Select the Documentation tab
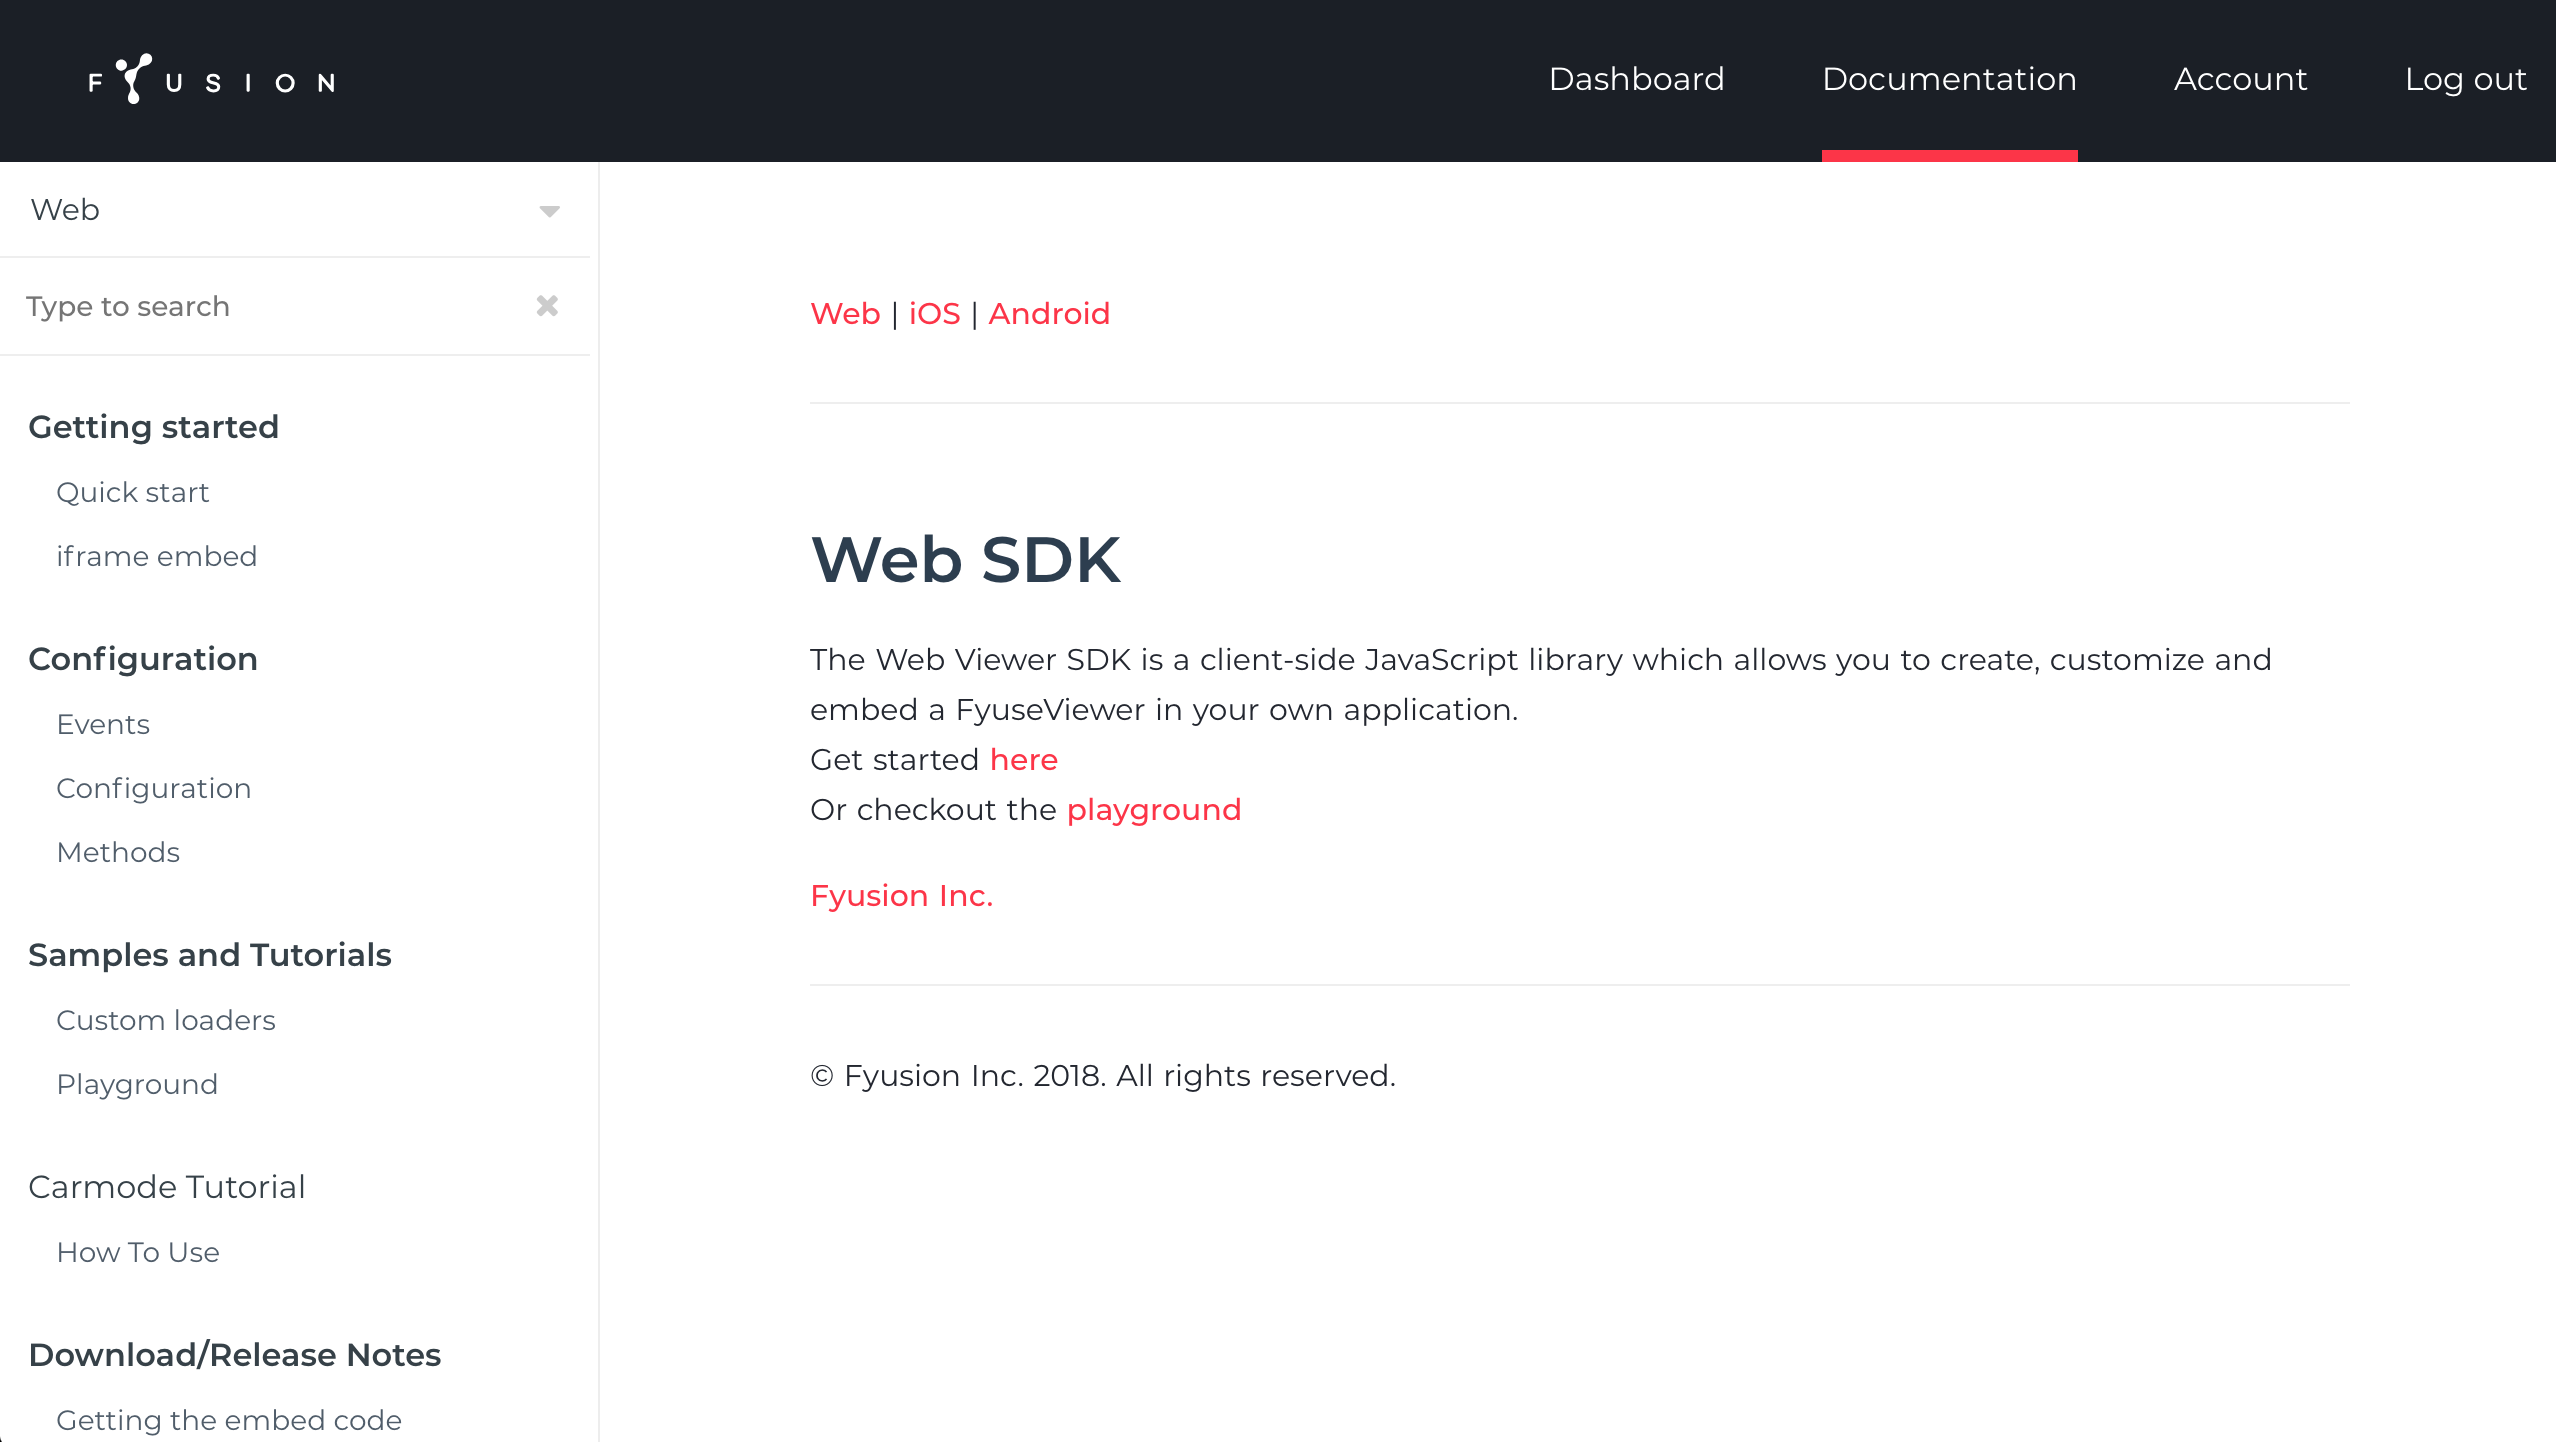The image size is (2556, 1442). tap(1949, 79)
